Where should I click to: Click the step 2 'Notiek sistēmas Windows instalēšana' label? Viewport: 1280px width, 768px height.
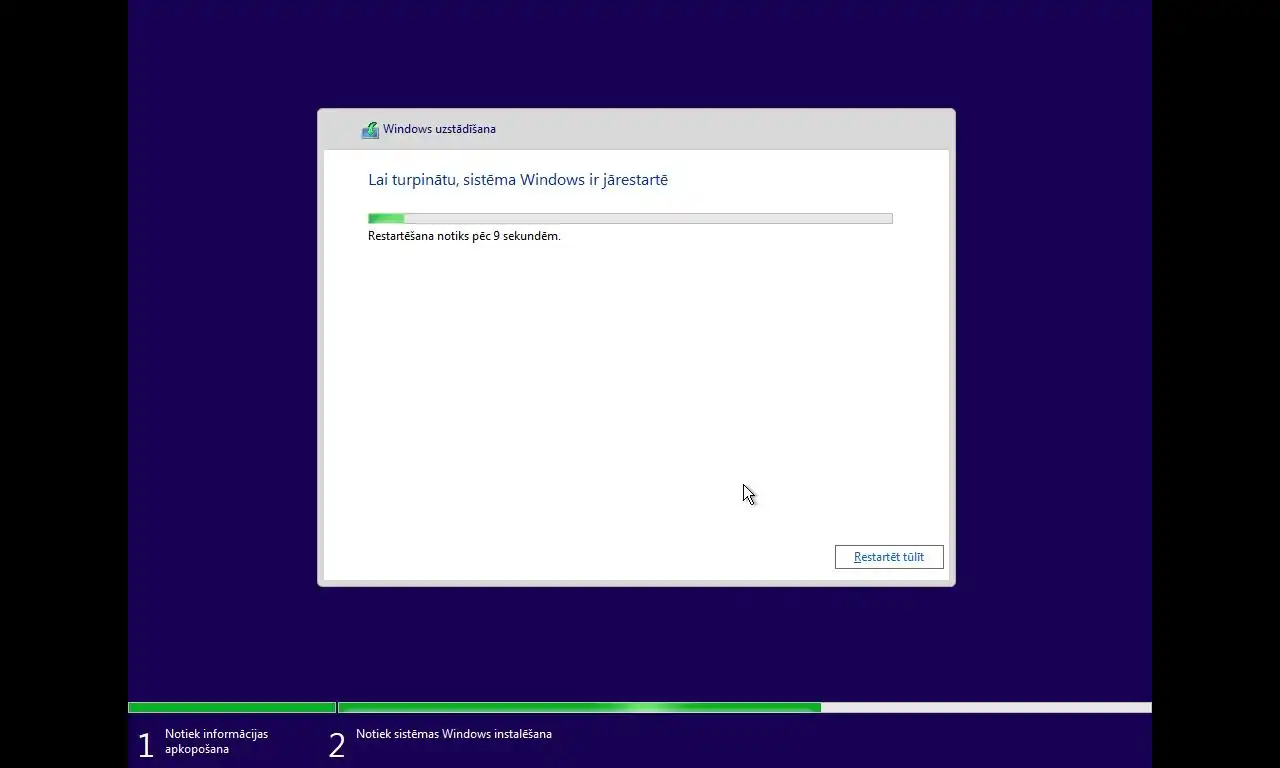454,734
